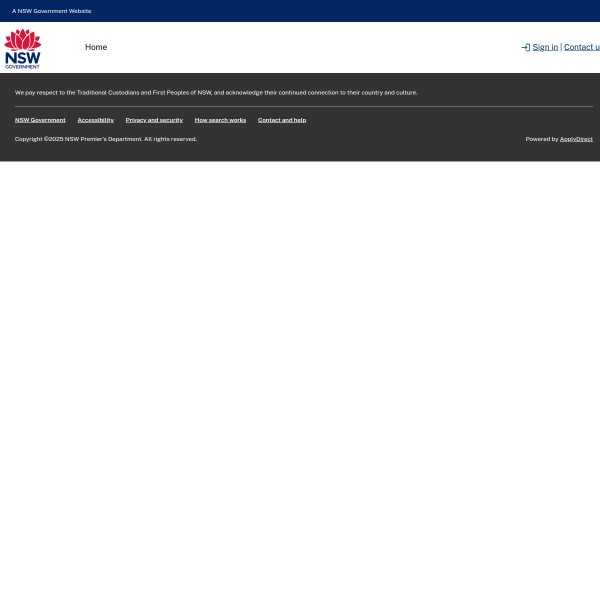
Task: Open the Sign in link
Action: point(545,47)
